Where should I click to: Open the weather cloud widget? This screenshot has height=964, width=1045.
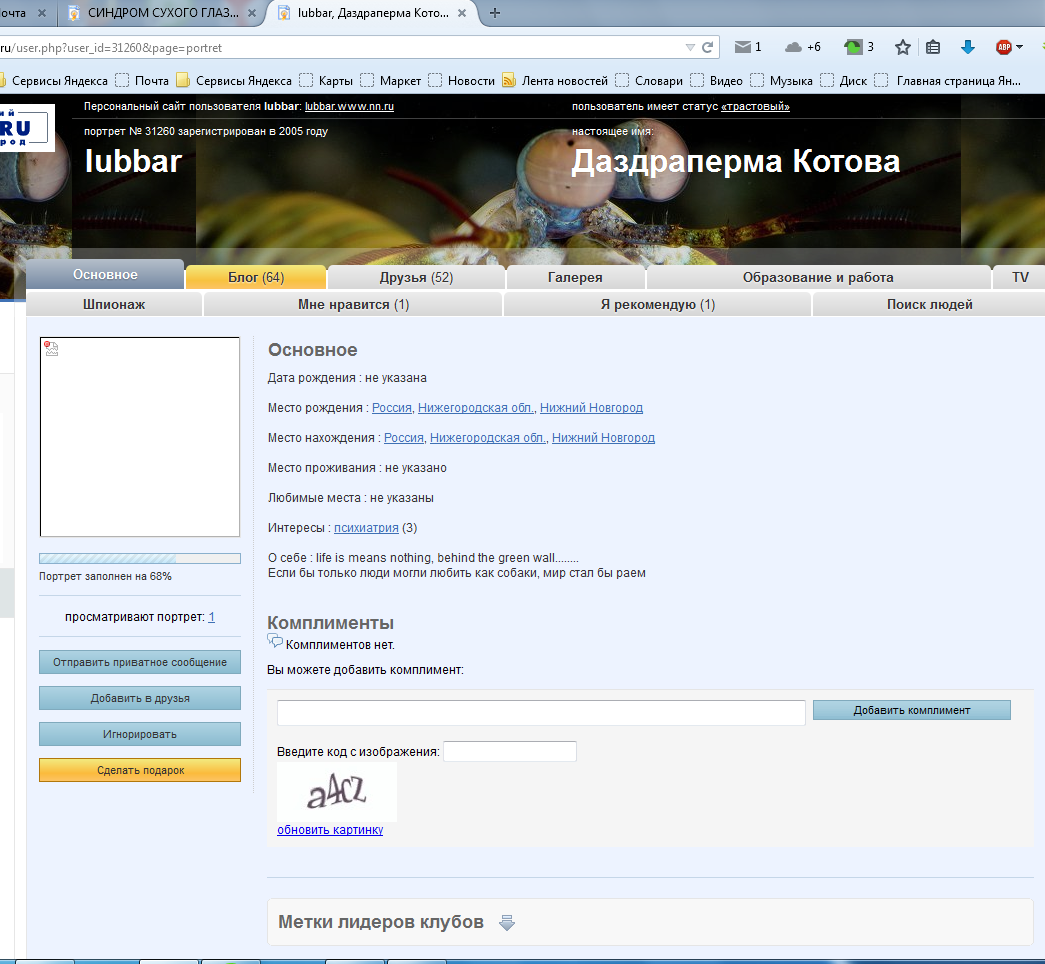tap(793, 47)
